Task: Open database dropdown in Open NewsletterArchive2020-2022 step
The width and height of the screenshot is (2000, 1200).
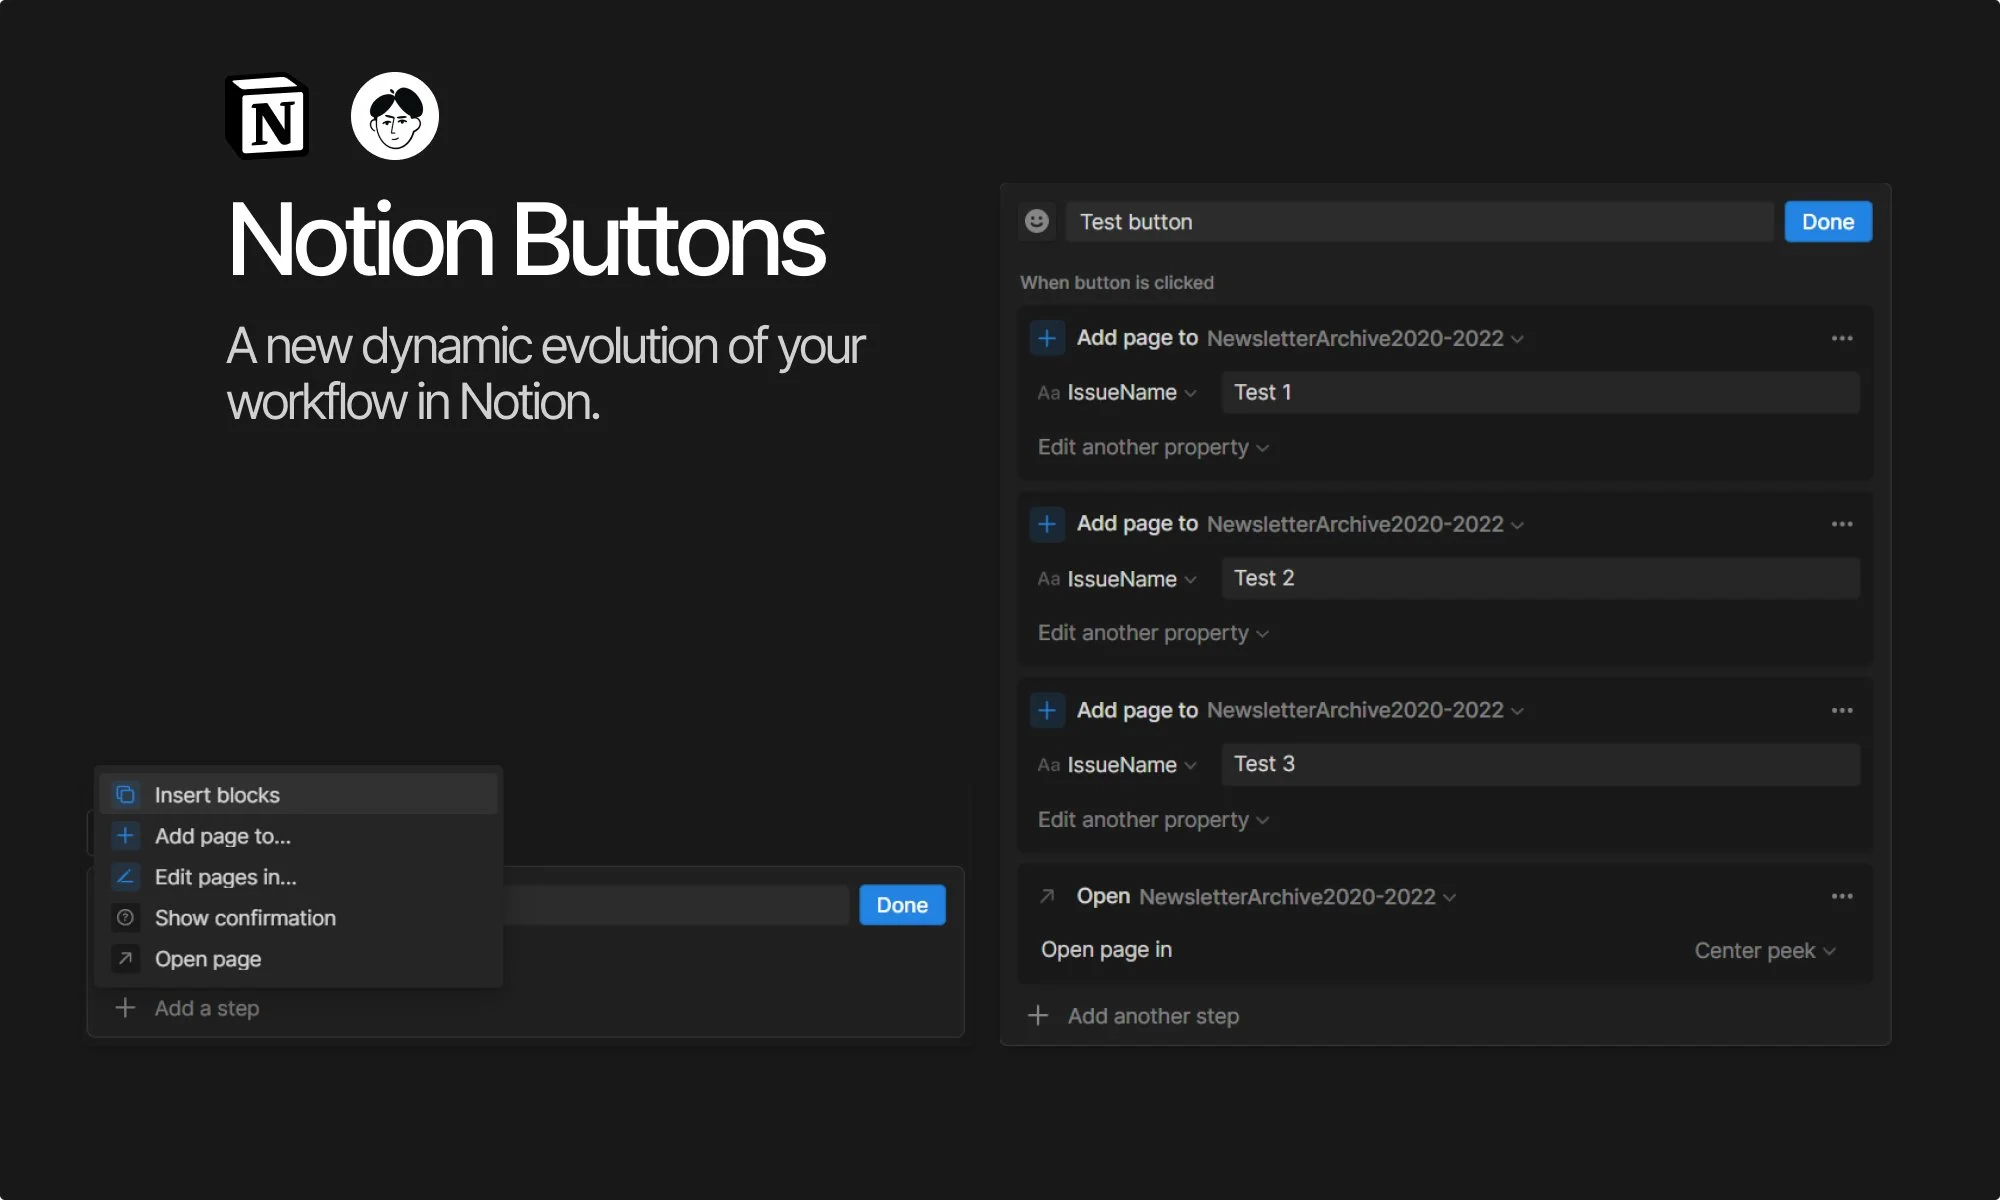Action: (x=1297, y=897)
